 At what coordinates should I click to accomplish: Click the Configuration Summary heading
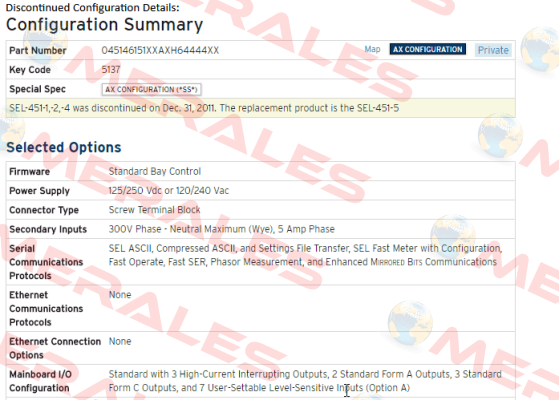[104, 25]
